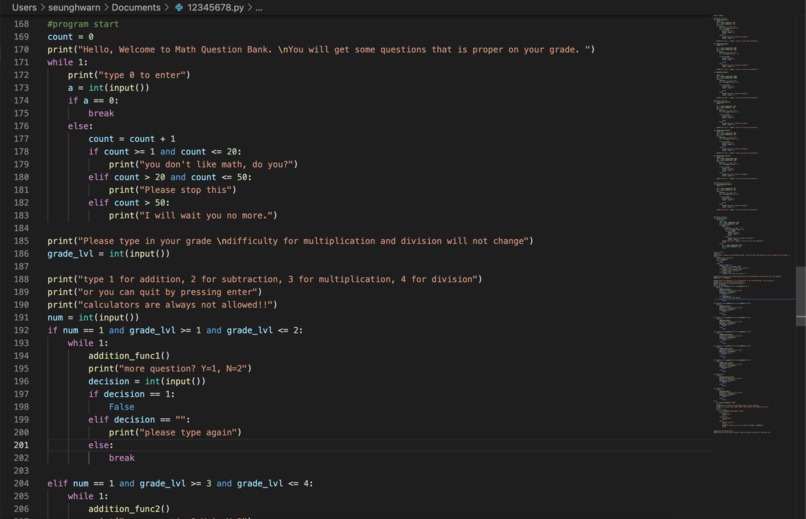Place cursor on '#program start' comment
The image size is (806, 519).
[x=83, y=24]
